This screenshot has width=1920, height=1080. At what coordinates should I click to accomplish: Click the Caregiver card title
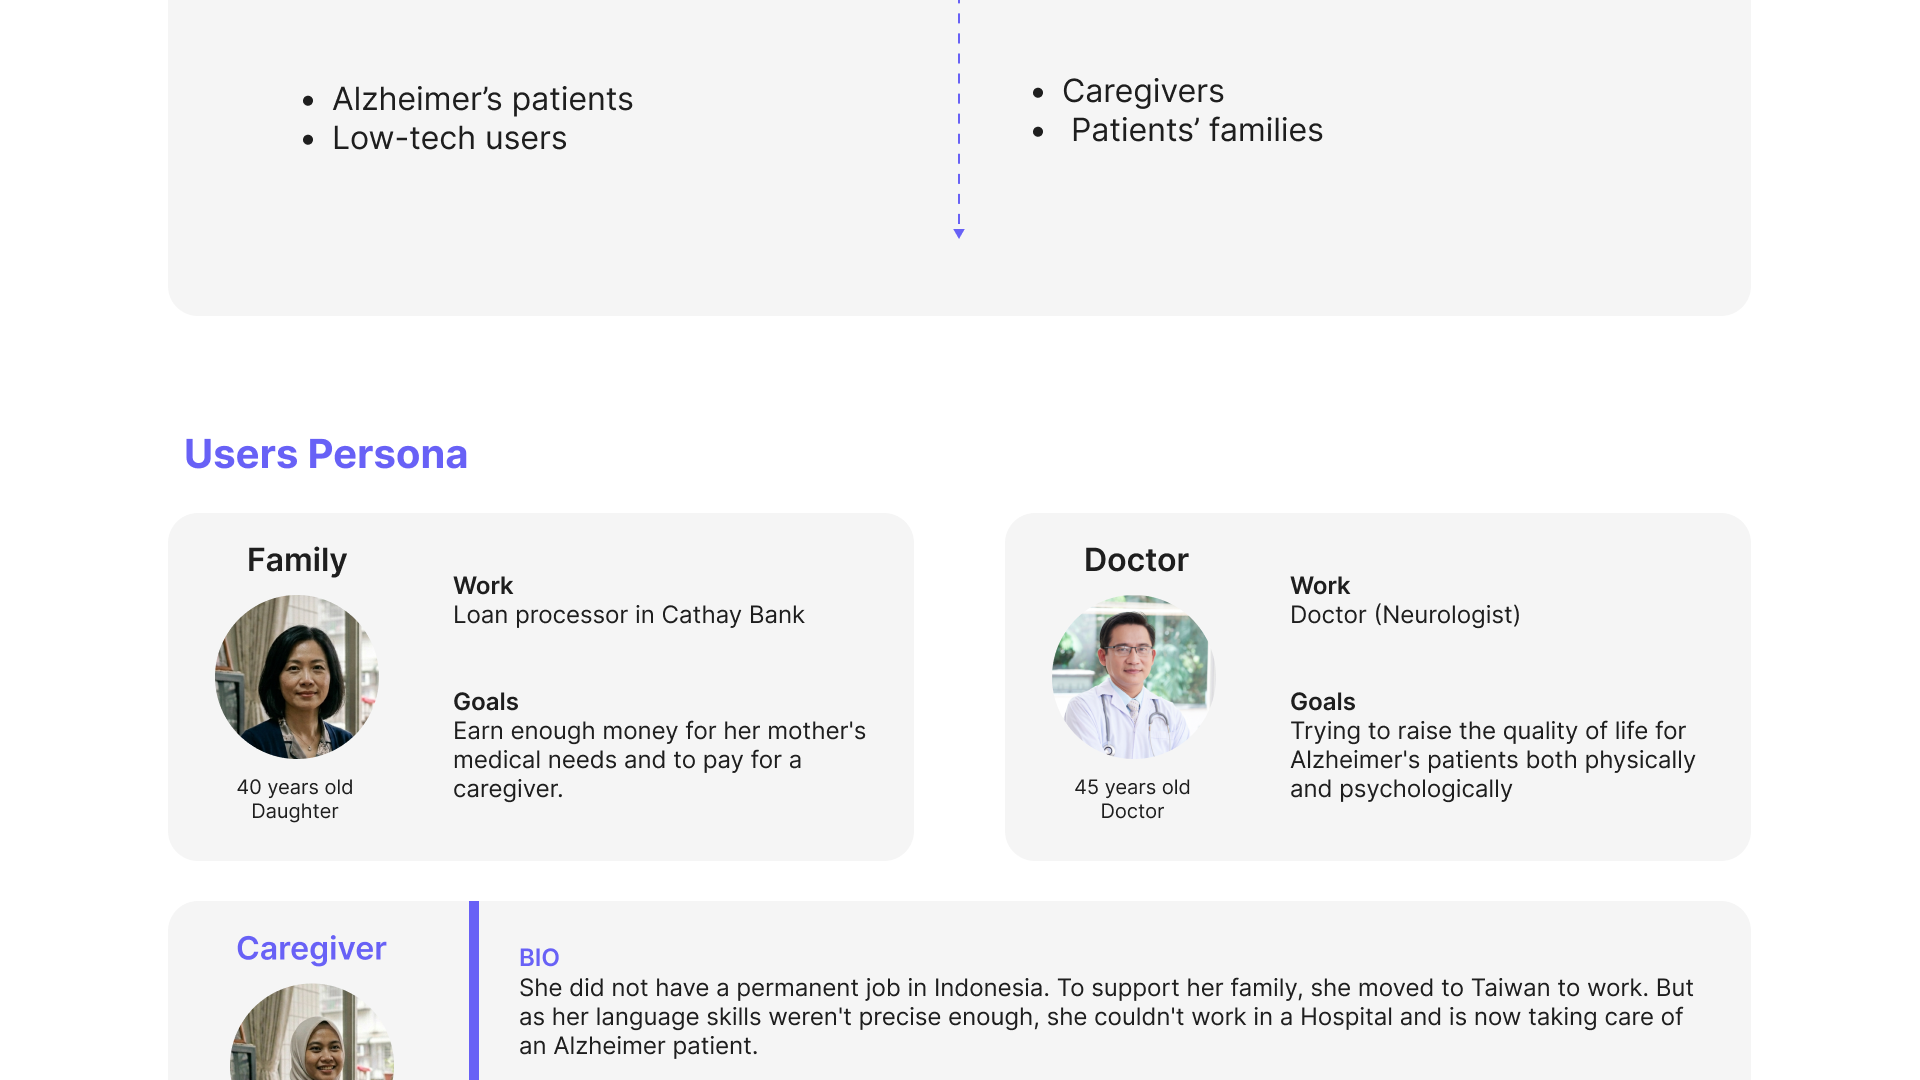click(x=311, y=948)
